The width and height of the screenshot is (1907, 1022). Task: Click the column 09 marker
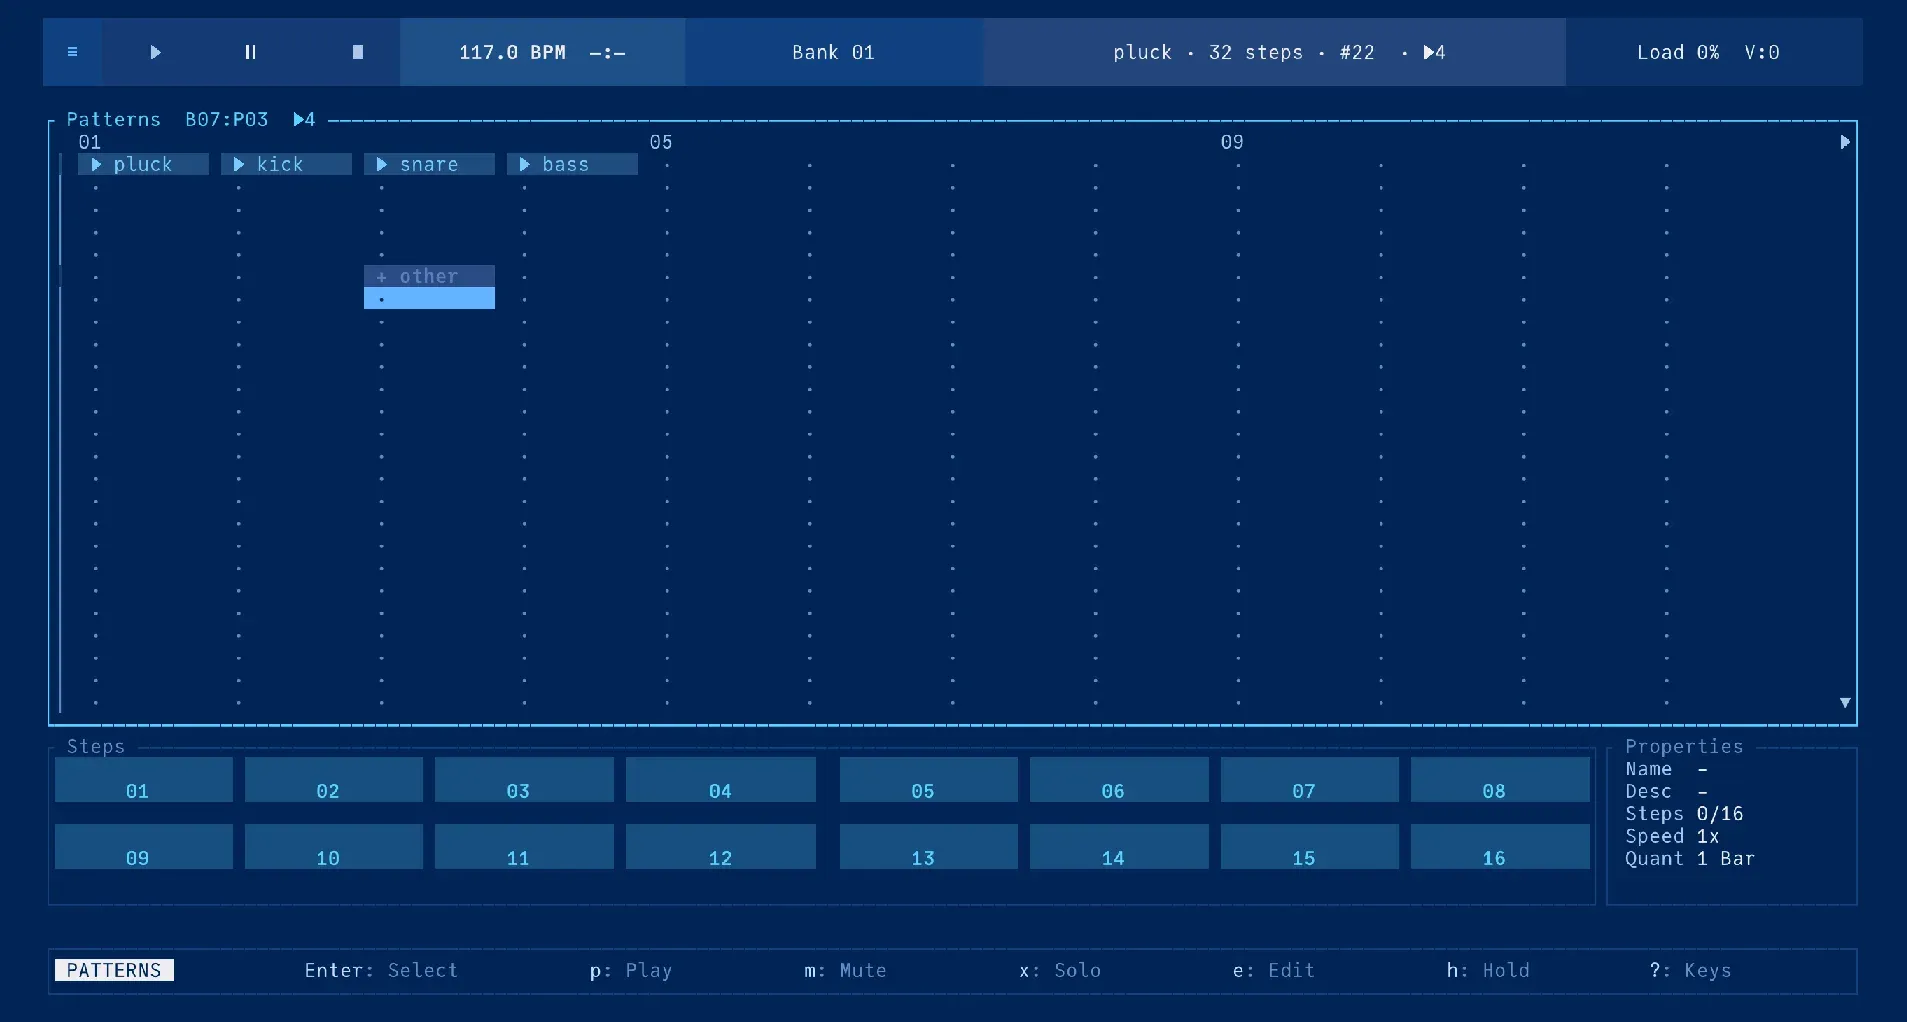click(1232, 142)
